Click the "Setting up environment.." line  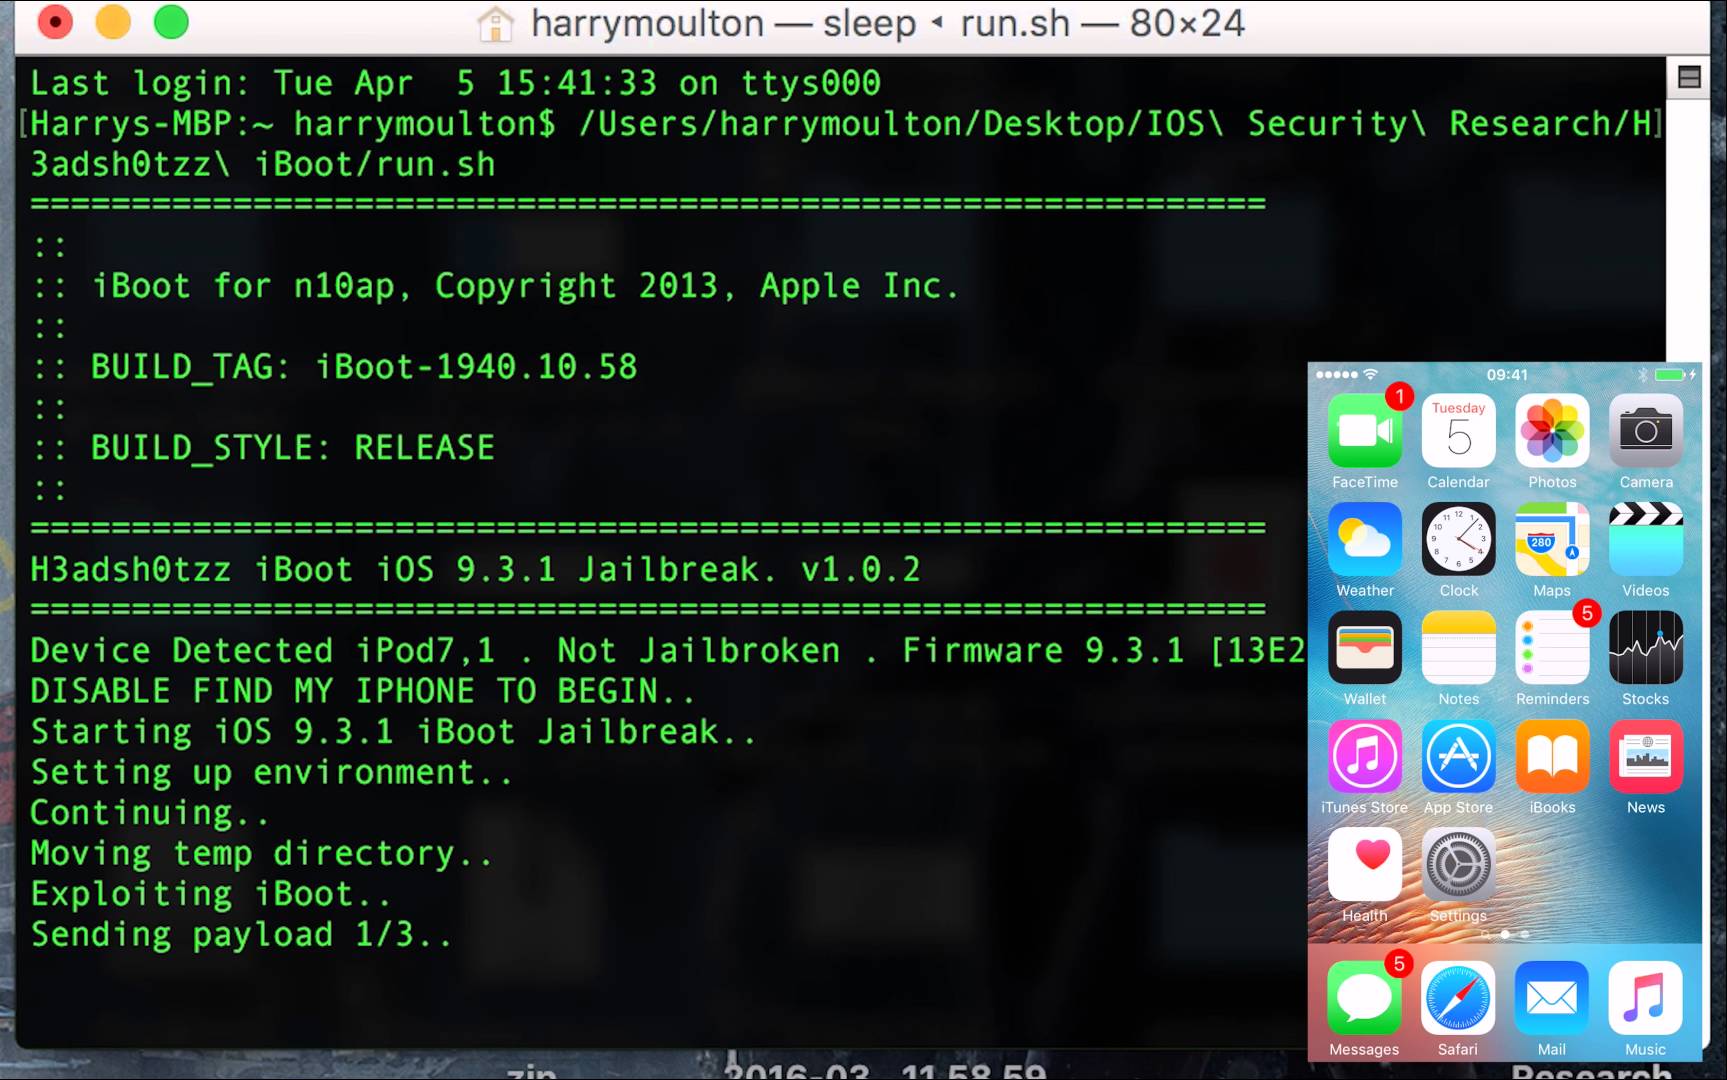click(x=271, y=772)
